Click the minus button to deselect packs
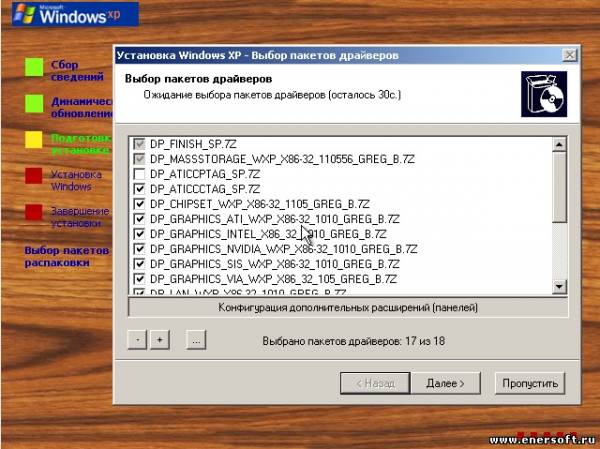The height and width of the screenshot is (449, 600). point(137,340)
